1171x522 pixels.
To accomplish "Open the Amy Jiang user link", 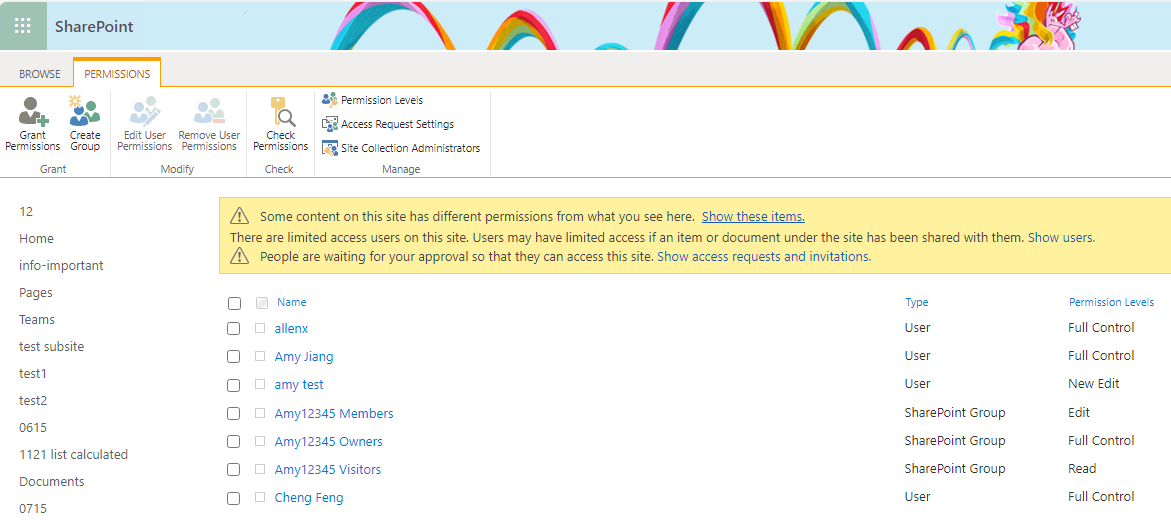I will coord(304,357).
